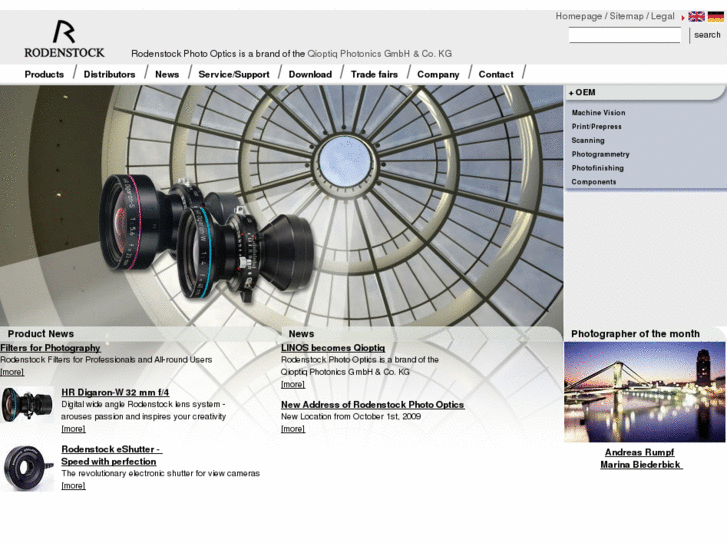
Task: Open the News menu item
Action: click(167, 74)
